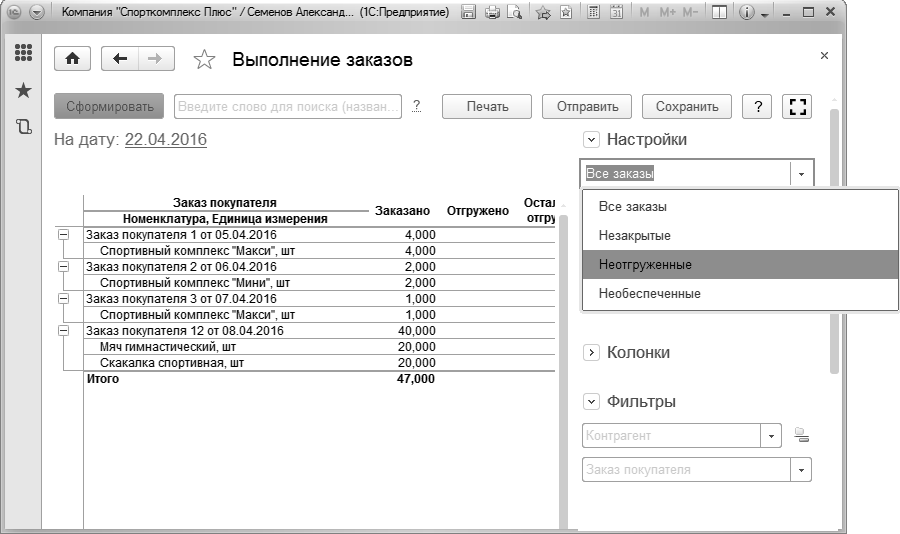The image size is (900, 534).
Task: Click the search word input field
Action: coord(287,107)
